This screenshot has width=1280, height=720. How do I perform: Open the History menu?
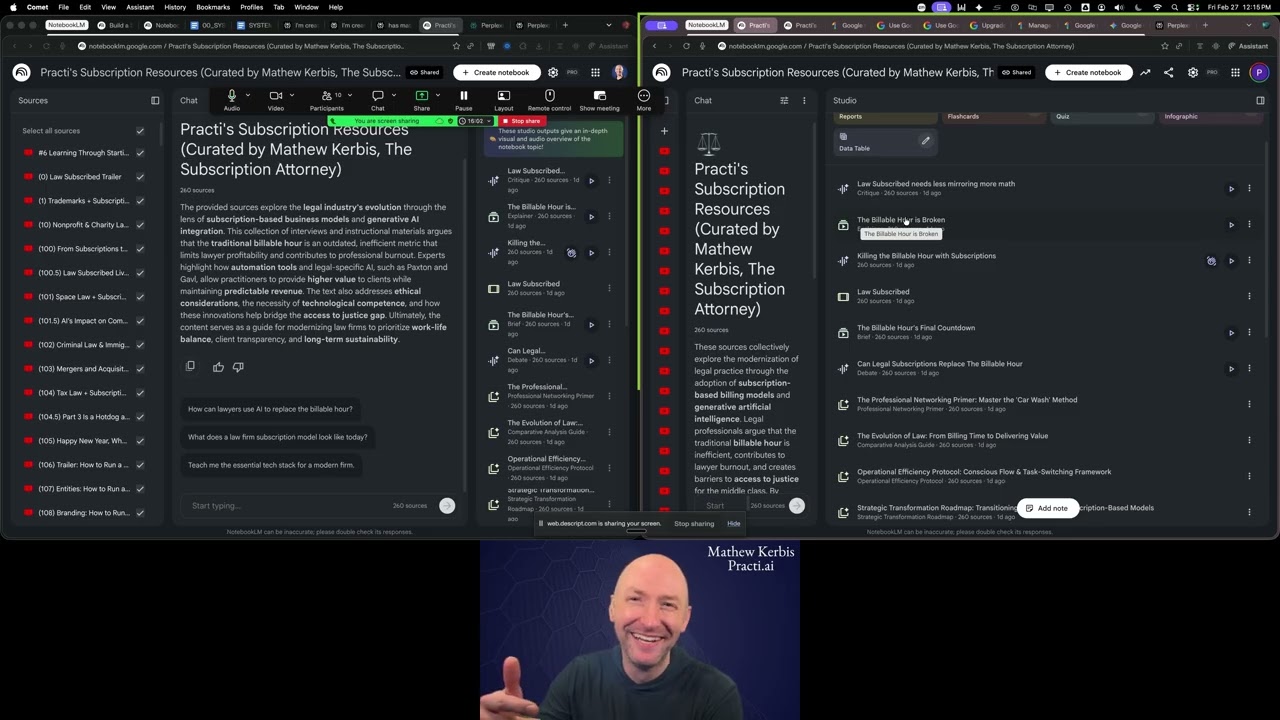[175, 7]
